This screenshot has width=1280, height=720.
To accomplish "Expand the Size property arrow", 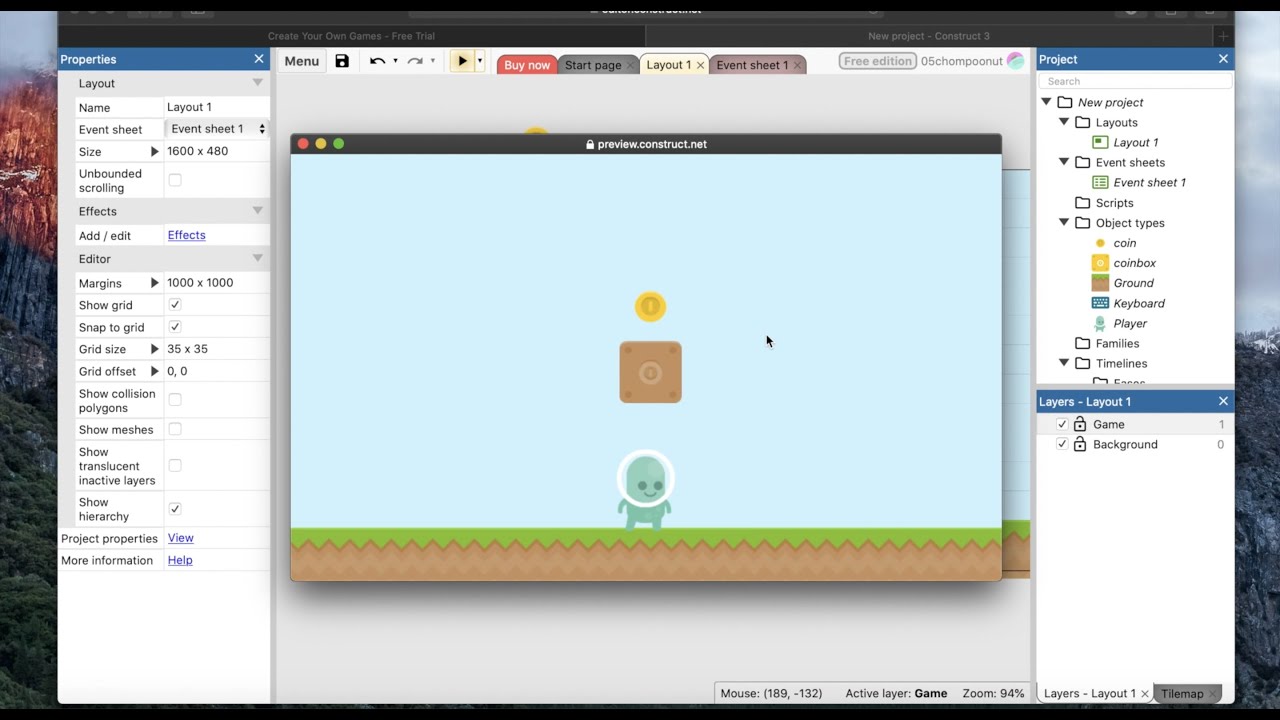I will [x=154, y=151].
